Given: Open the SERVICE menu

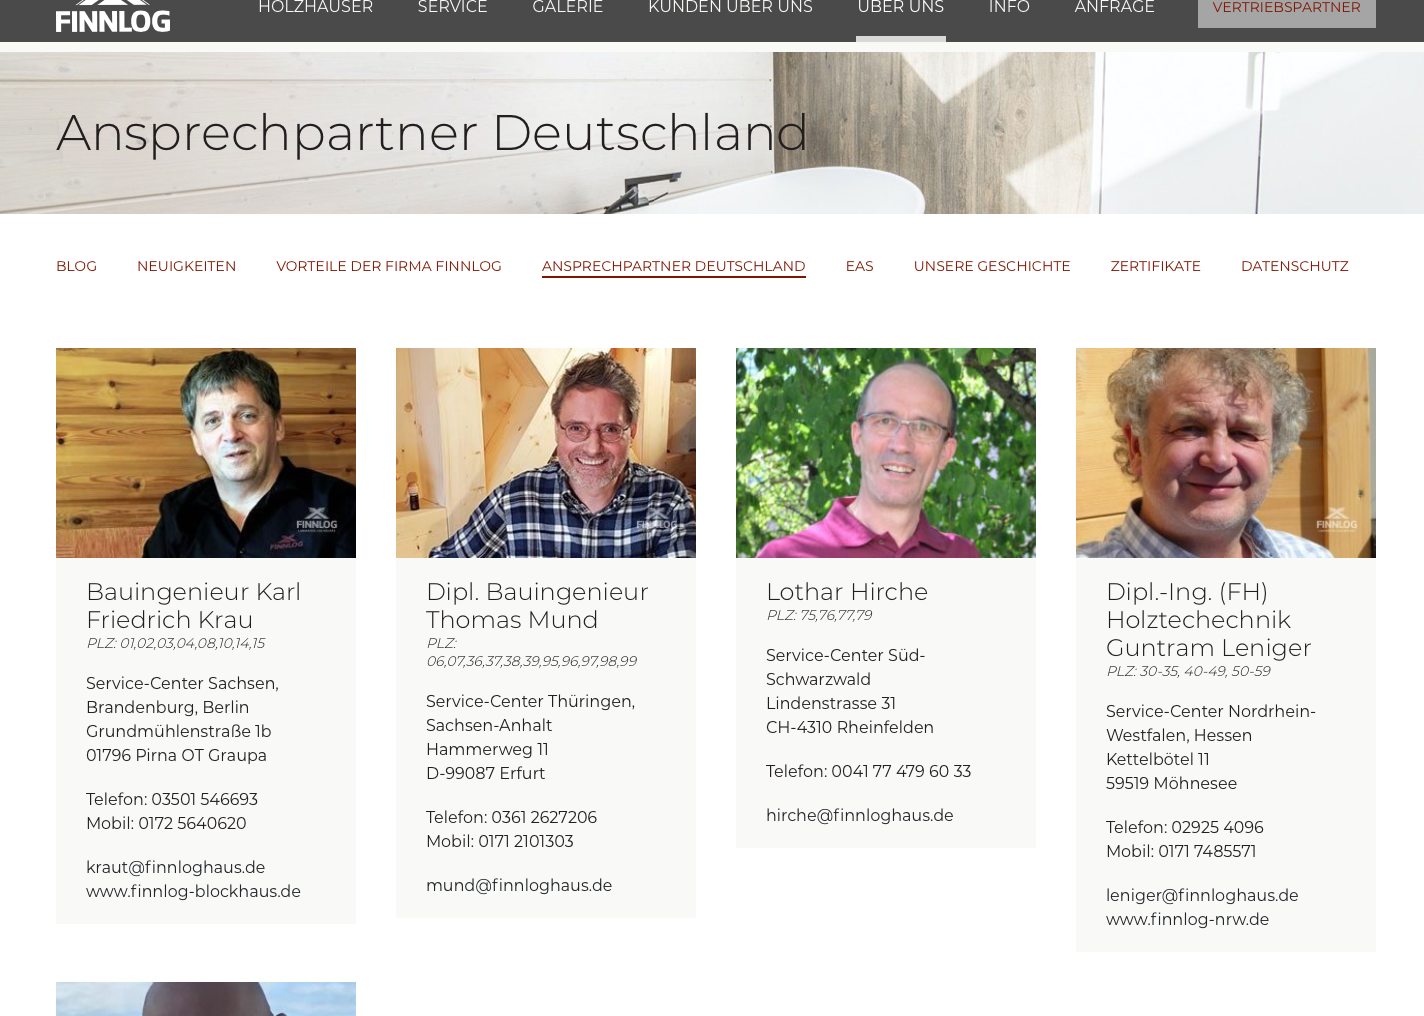Looking at the screenshot, I should coord(452,8).
